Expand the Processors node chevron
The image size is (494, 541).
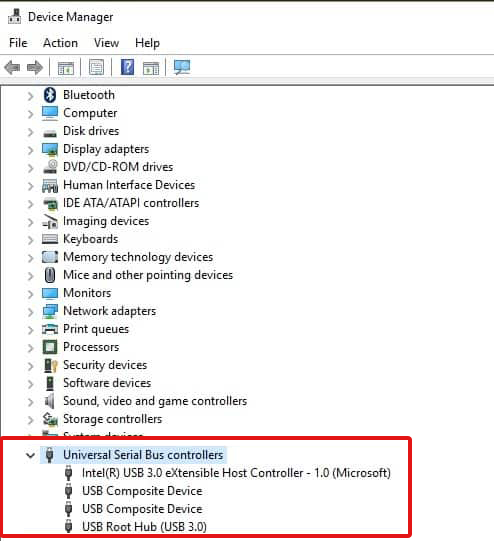pos(30,348)
